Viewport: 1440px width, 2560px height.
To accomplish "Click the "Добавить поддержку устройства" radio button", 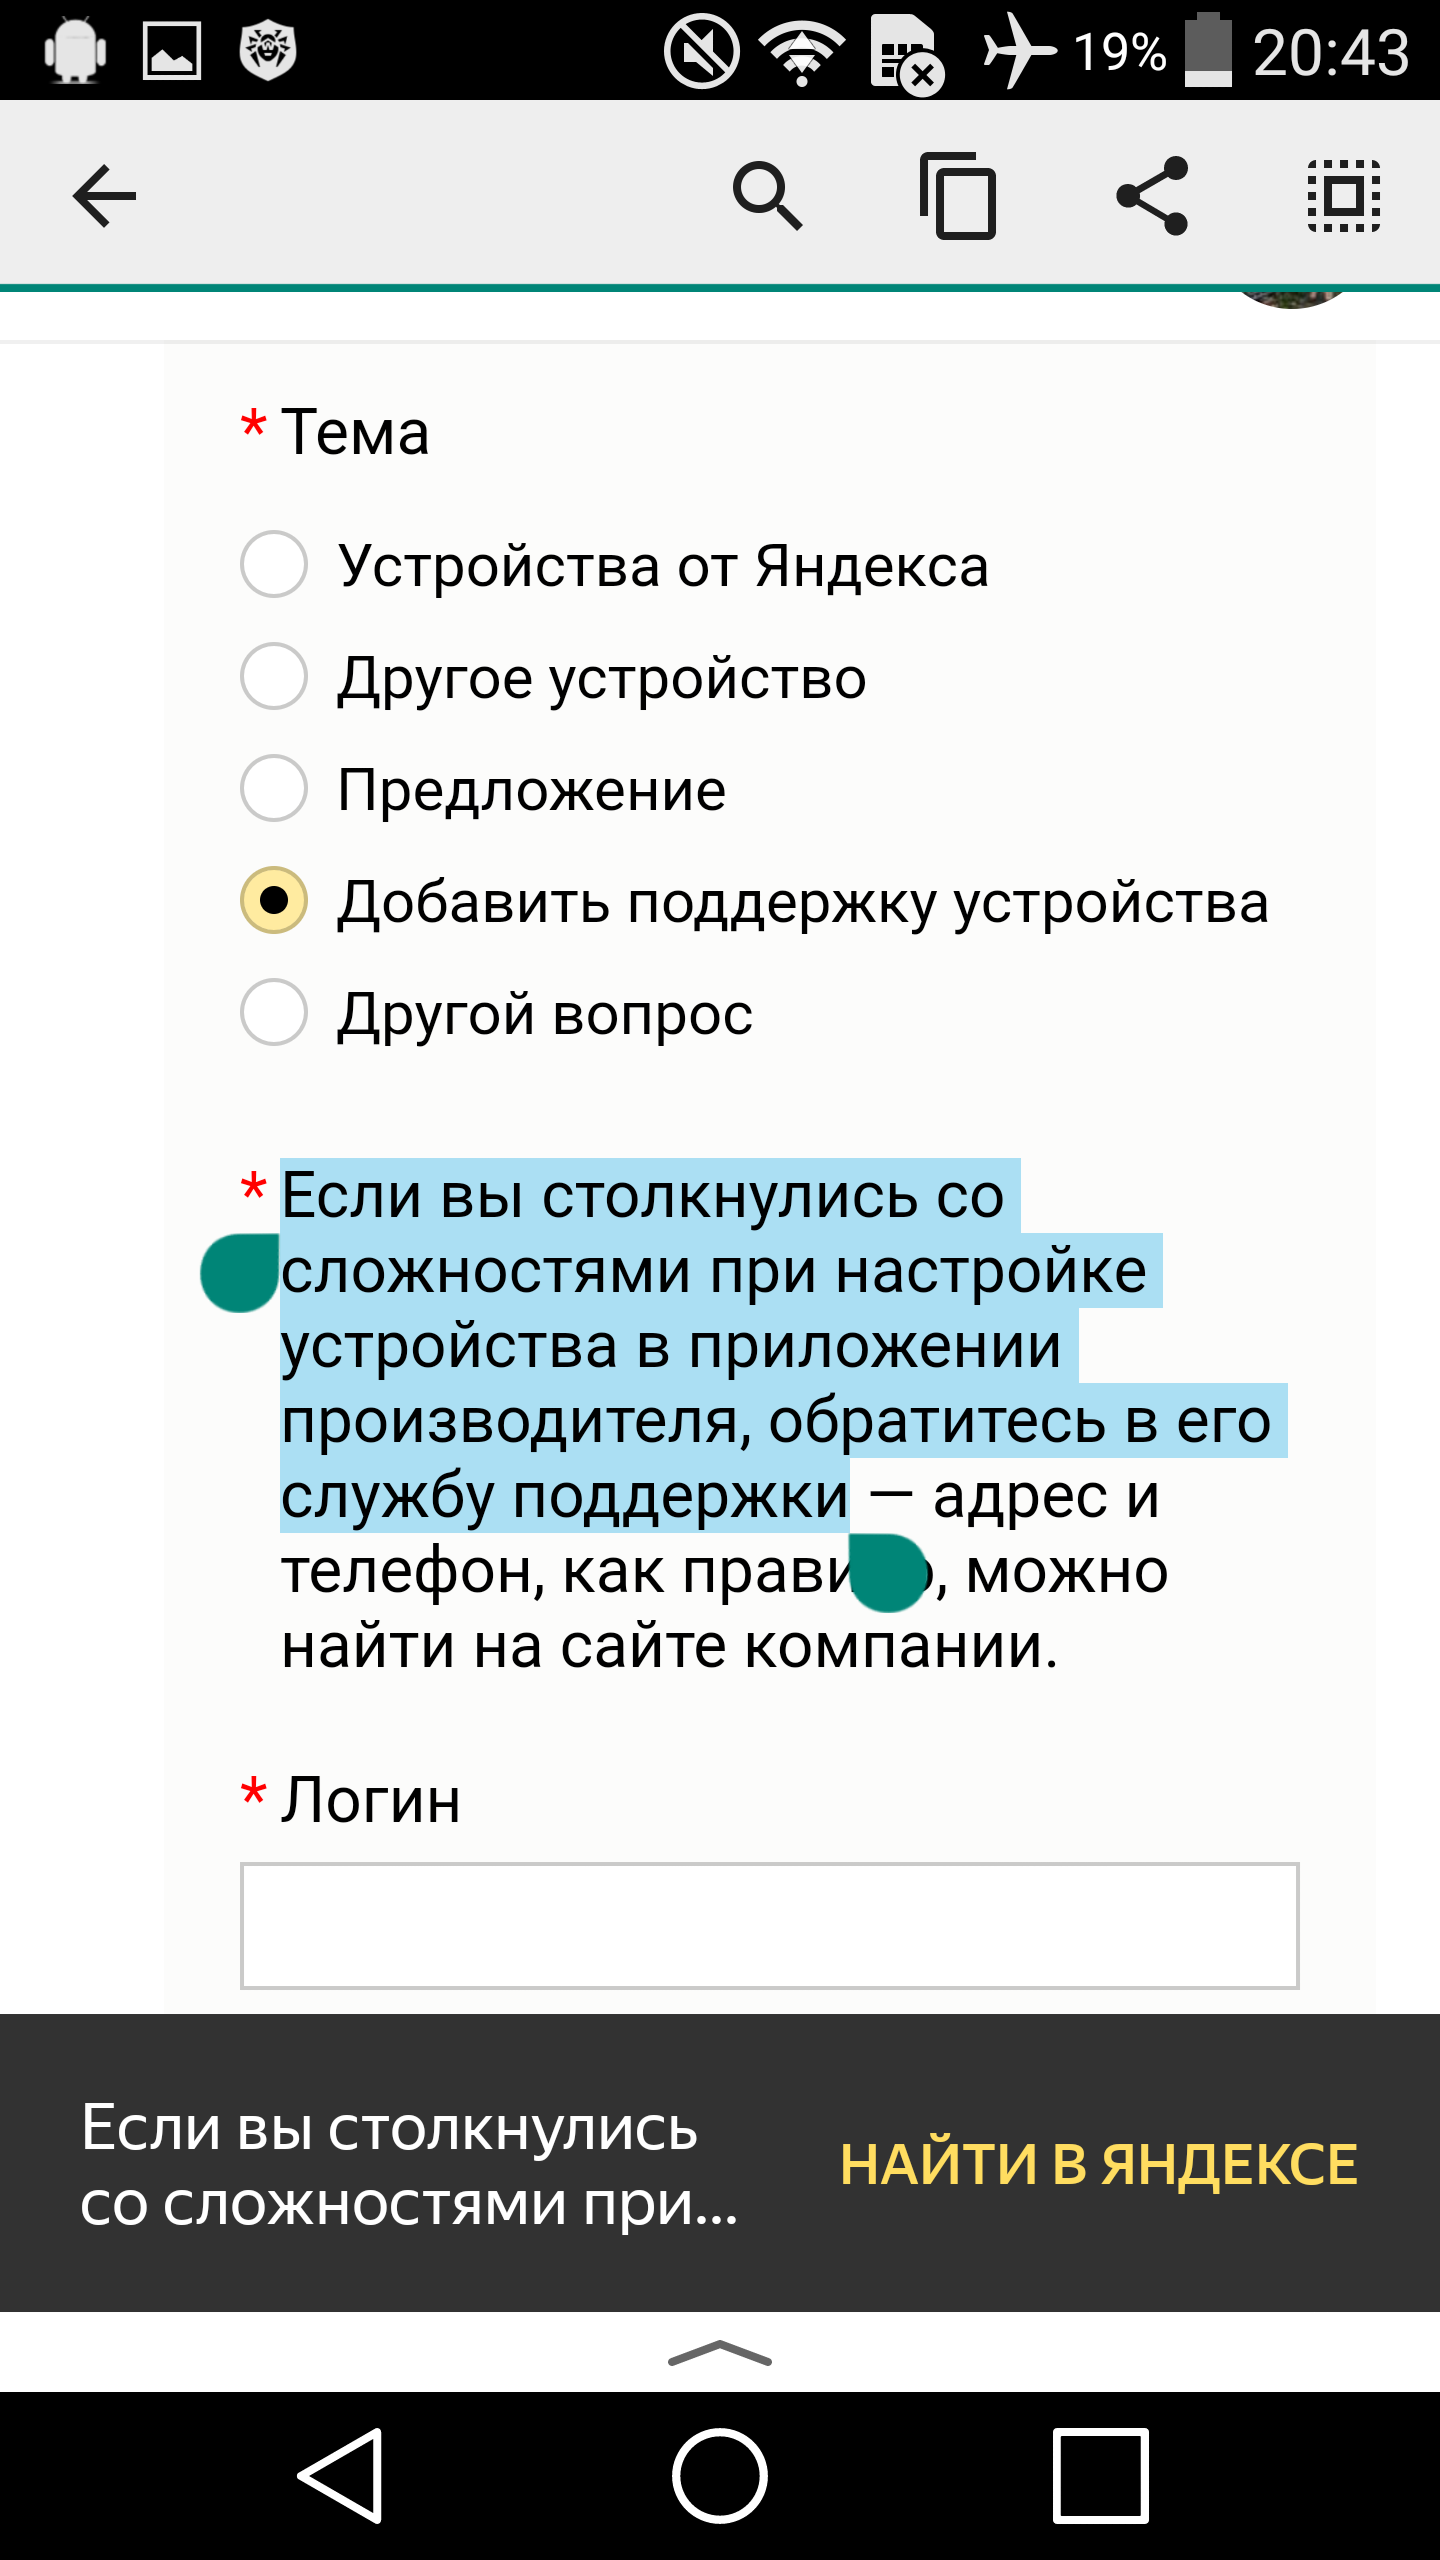I will 274,901.
